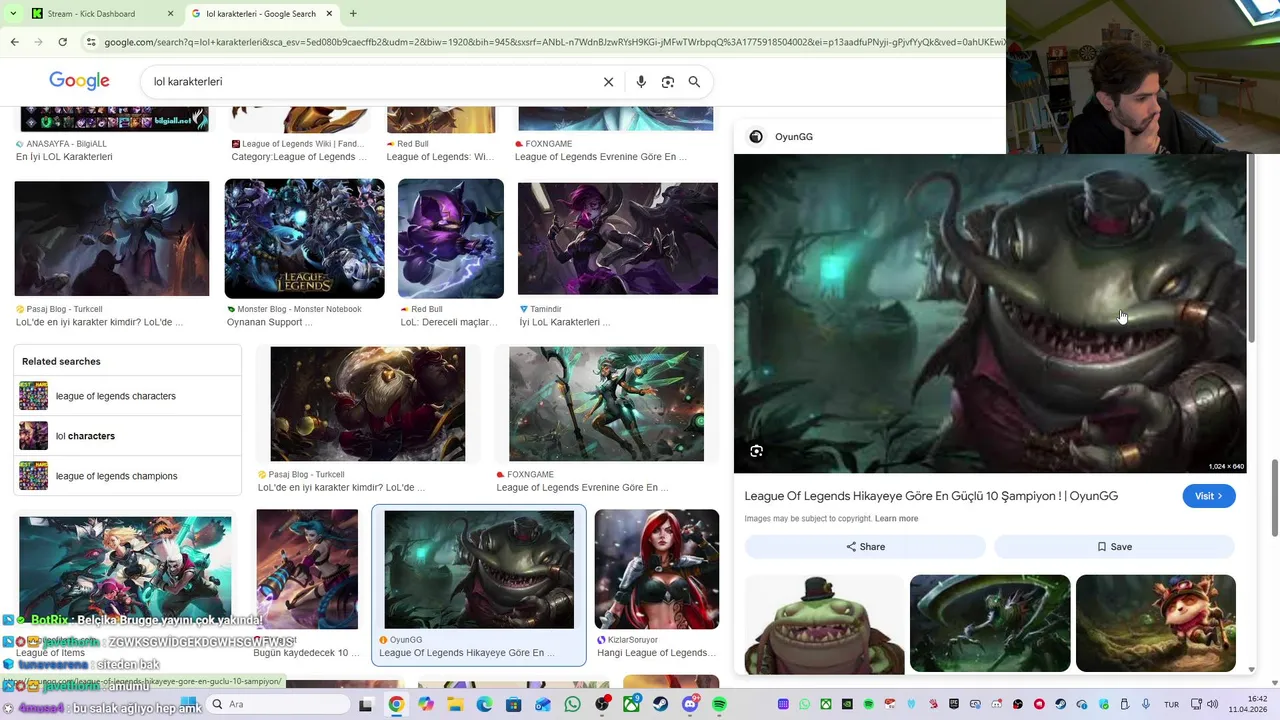Open File Explorer from the taskbar
This screenshot has width=1280, height=720.
[x=455, y=704]
